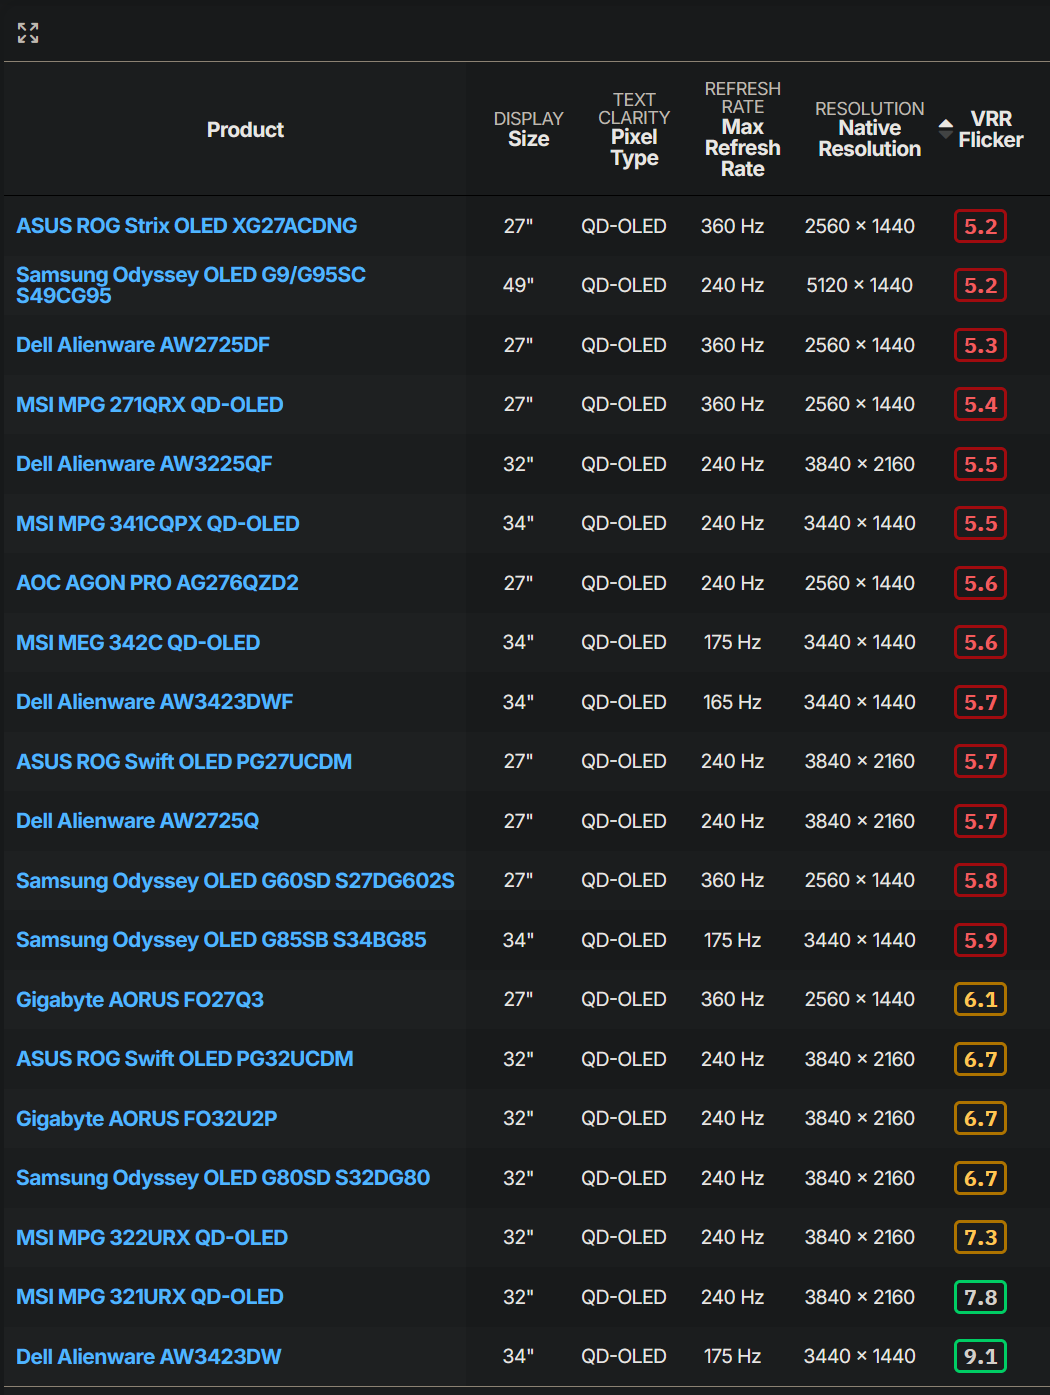Viewport: 1050px width, 1395px height.
Task: Open the MSI MEG 342C QD-OLED page
Action: point(137,641)
